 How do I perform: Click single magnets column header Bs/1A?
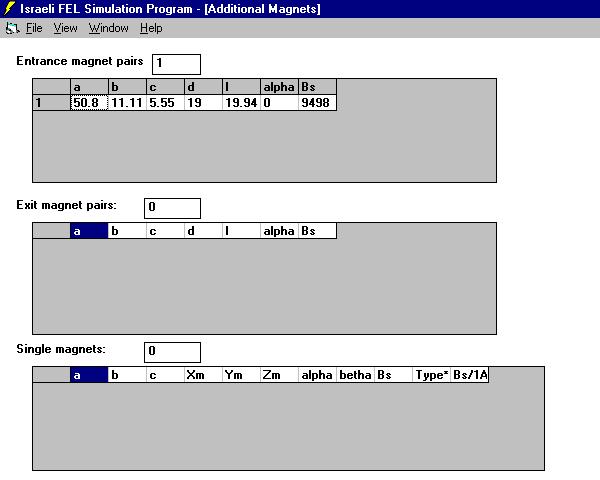point(470,375)
